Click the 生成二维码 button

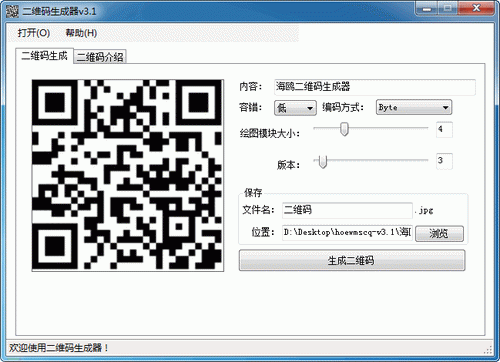point(352,260)
